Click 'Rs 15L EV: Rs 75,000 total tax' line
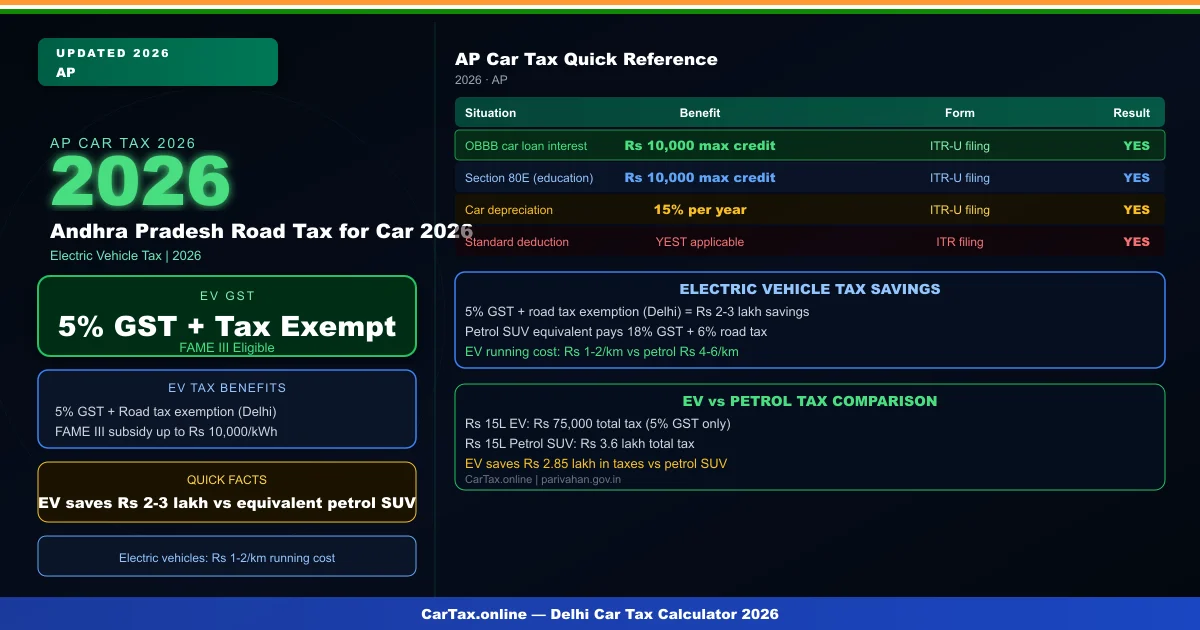Screen dimensions: 1200x630 (598, 424)
